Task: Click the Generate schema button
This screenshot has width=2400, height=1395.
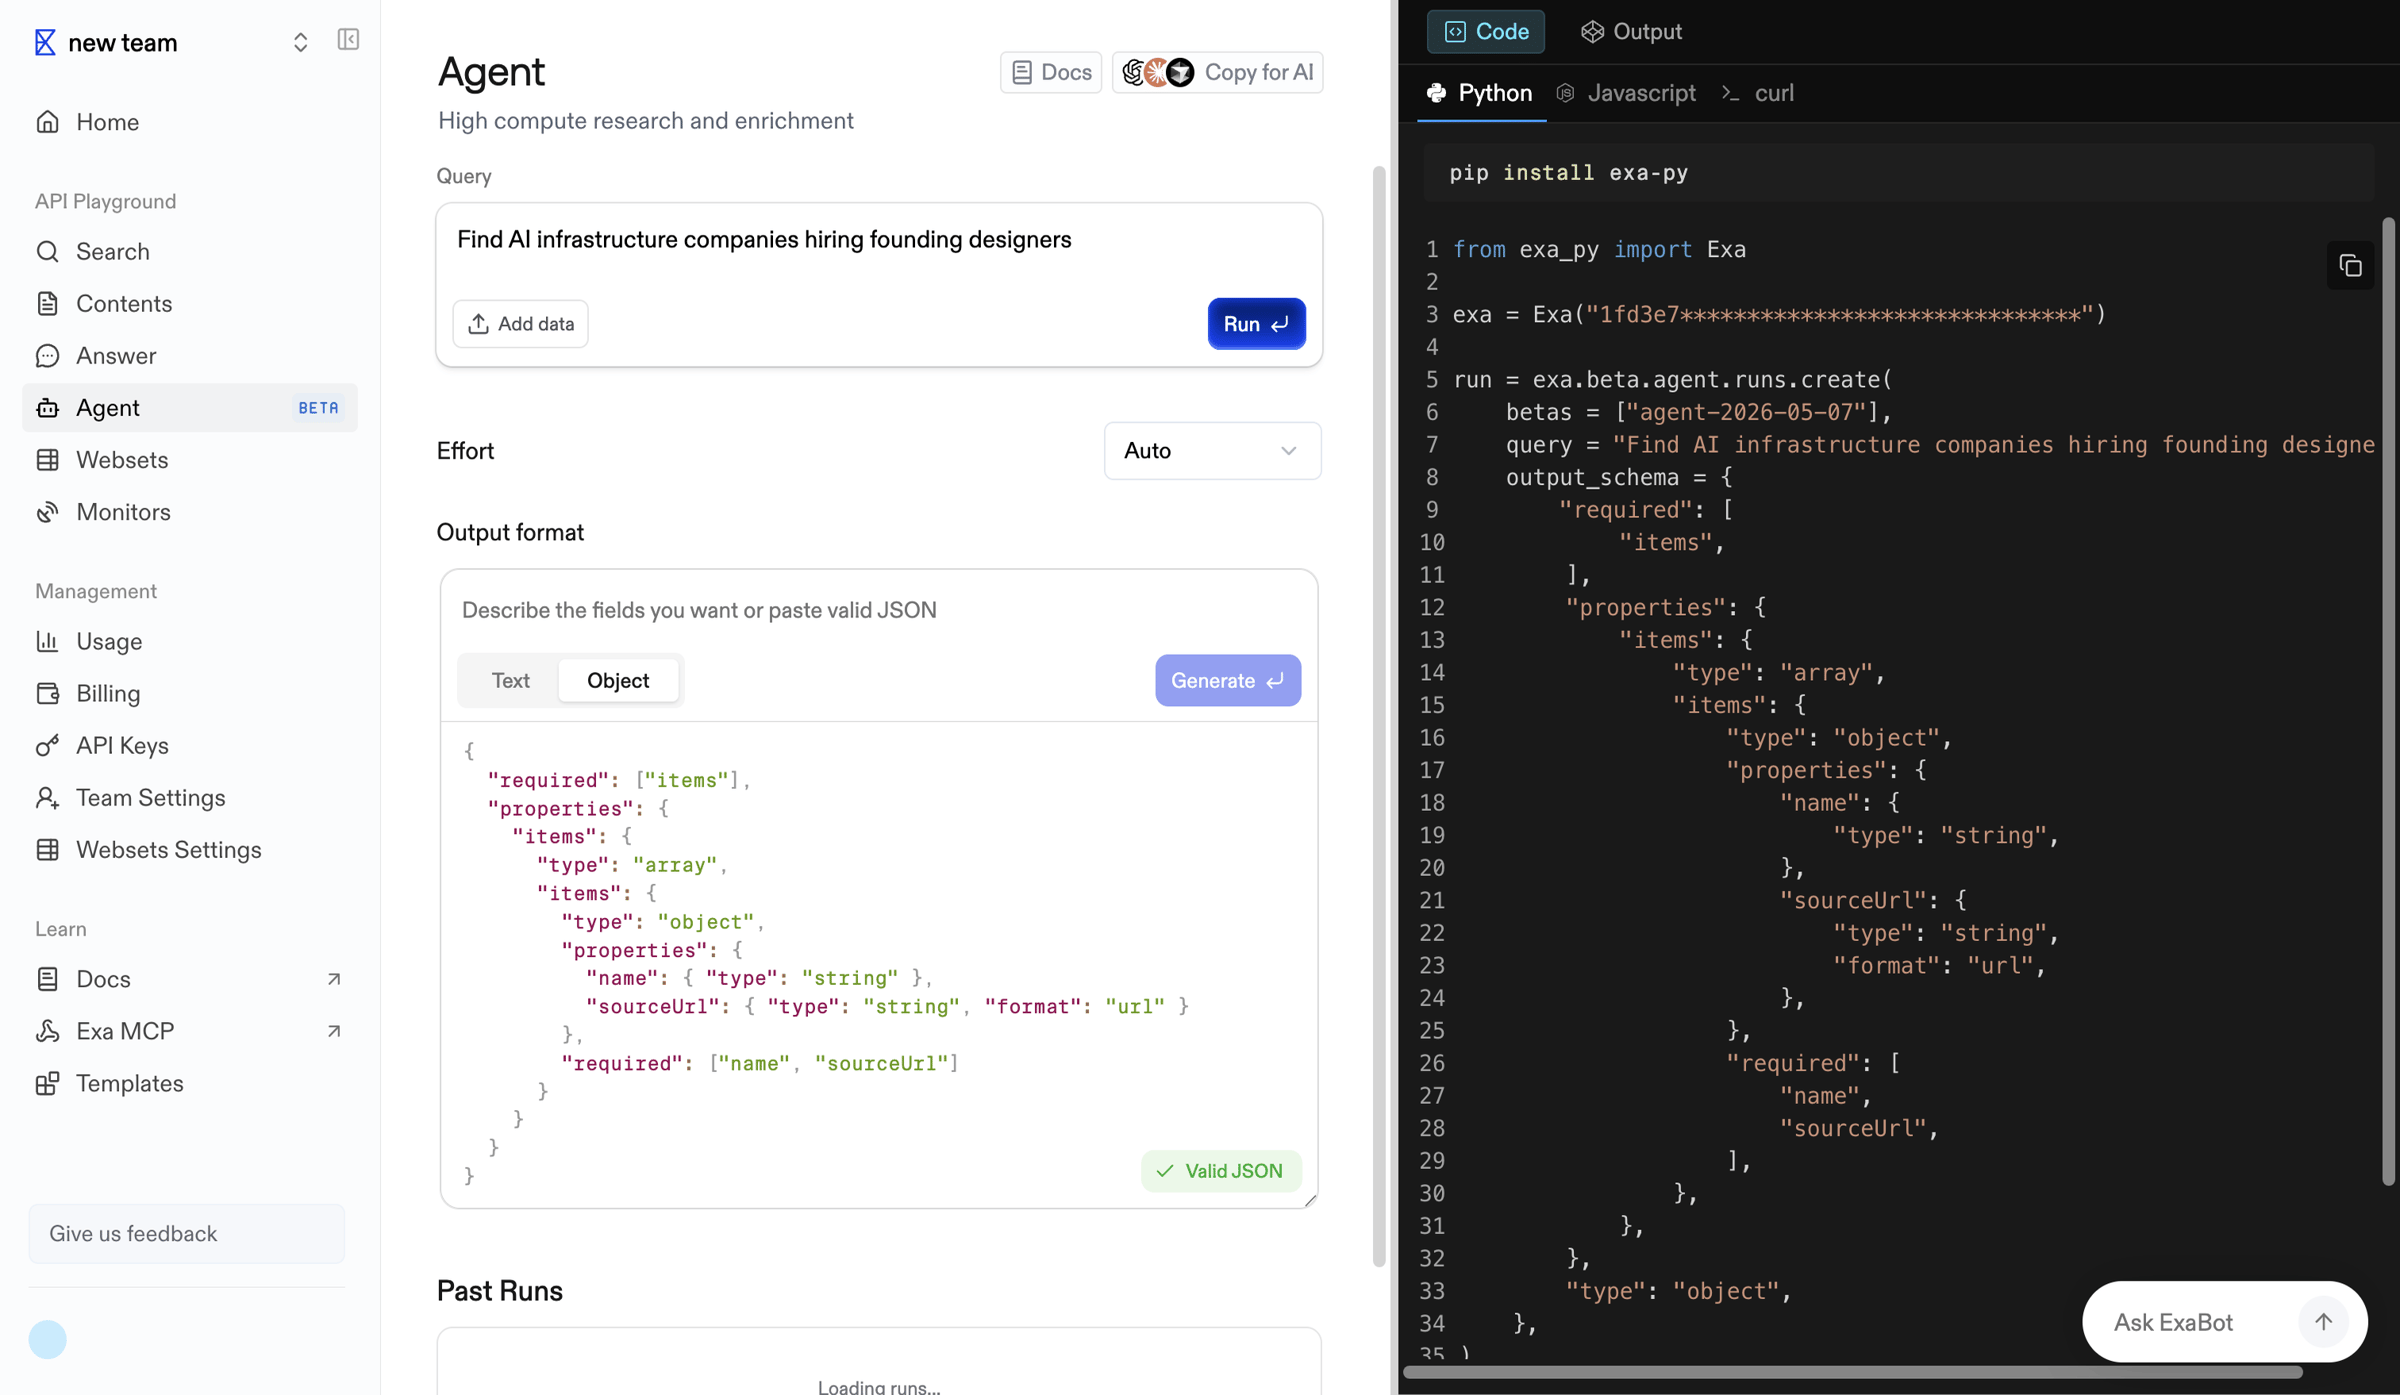Action: point(1228,681)
